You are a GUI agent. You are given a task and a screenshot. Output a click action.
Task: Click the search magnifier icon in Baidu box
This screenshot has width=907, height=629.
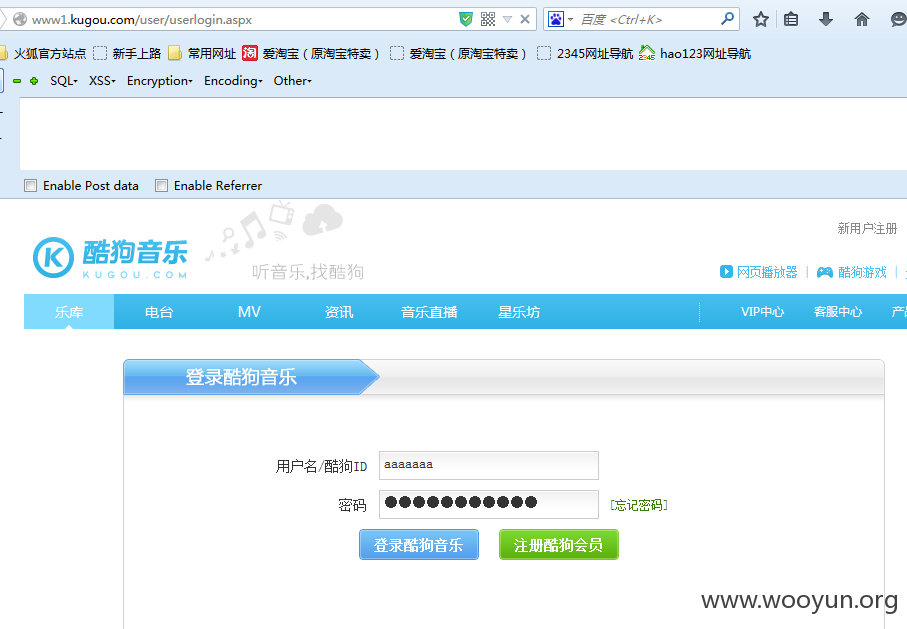[x=727, y=19]
